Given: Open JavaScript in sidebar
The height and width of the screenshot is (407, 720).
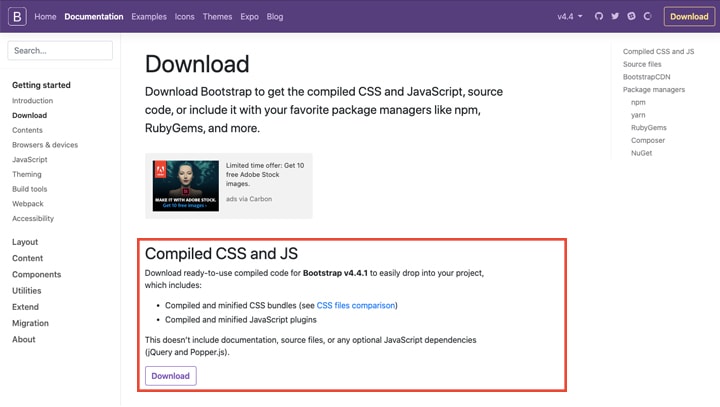Looking at the screenshot, I should (x=30, y=159).
